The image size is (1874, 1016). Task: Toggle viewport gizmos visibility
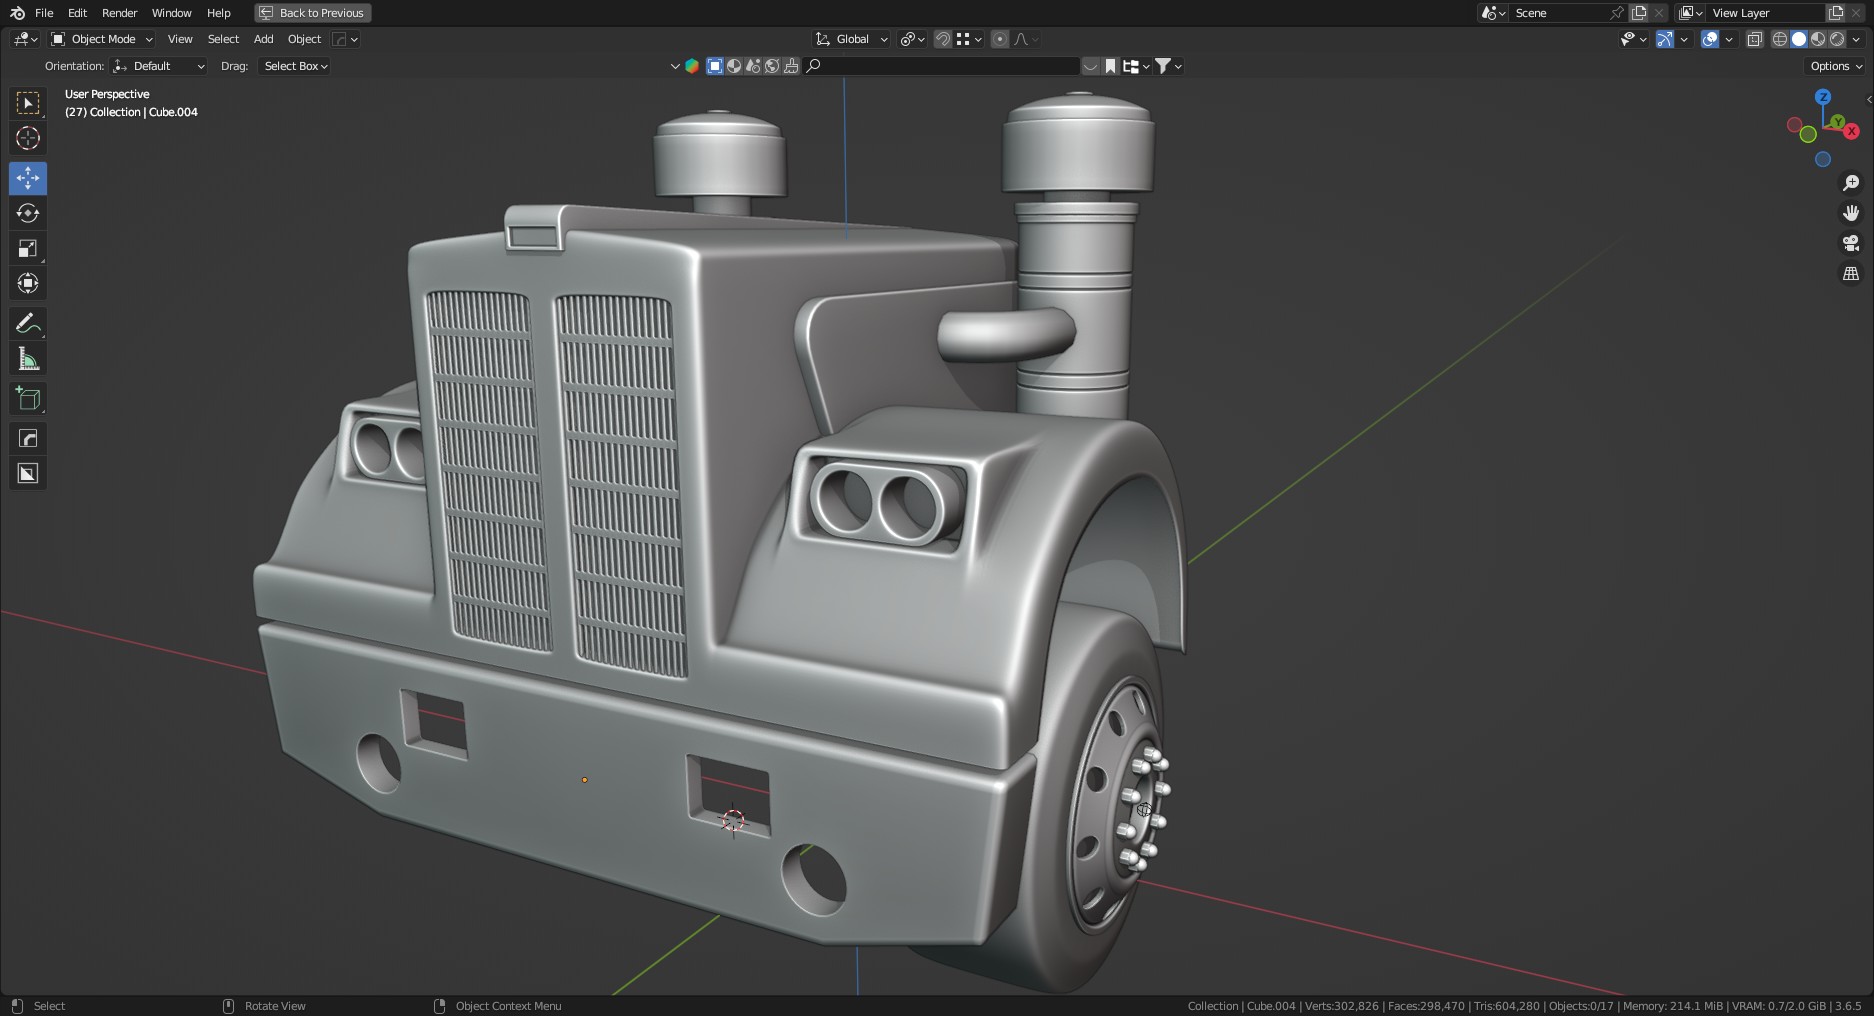tap(1665, 39)
